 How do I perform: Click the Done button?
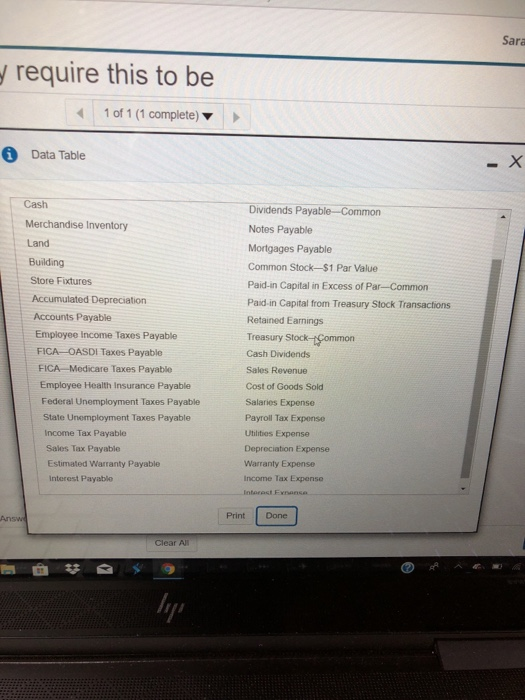pos(276,516)
